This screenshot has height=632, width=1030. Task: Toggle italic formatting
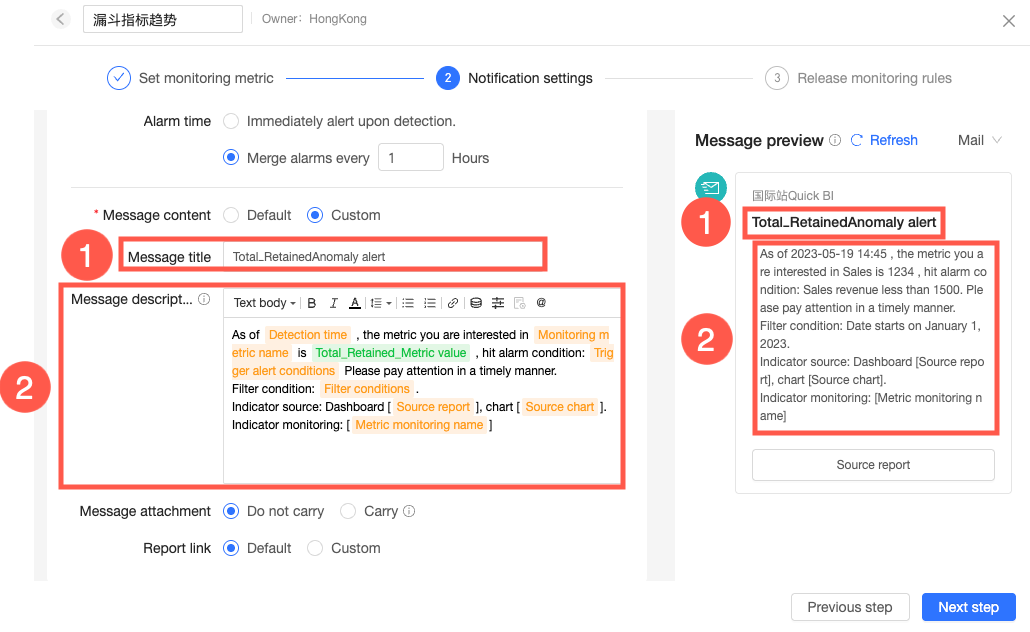coord(334,303)
